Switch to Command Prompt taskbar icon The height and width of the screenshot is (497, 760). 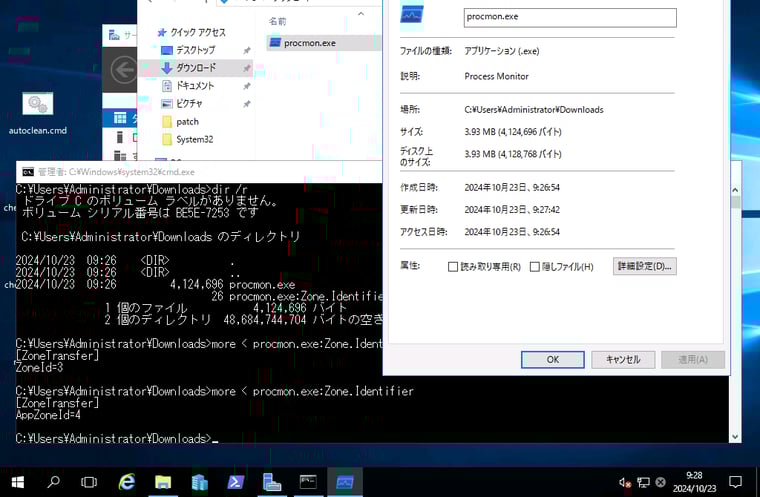click(308, 482)
